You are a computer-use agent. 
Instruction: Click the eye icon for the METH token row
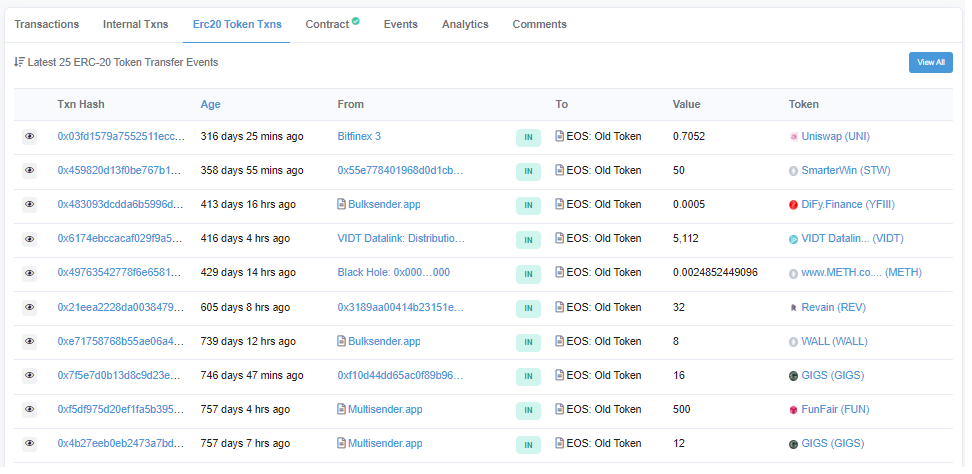click(30, 273)
